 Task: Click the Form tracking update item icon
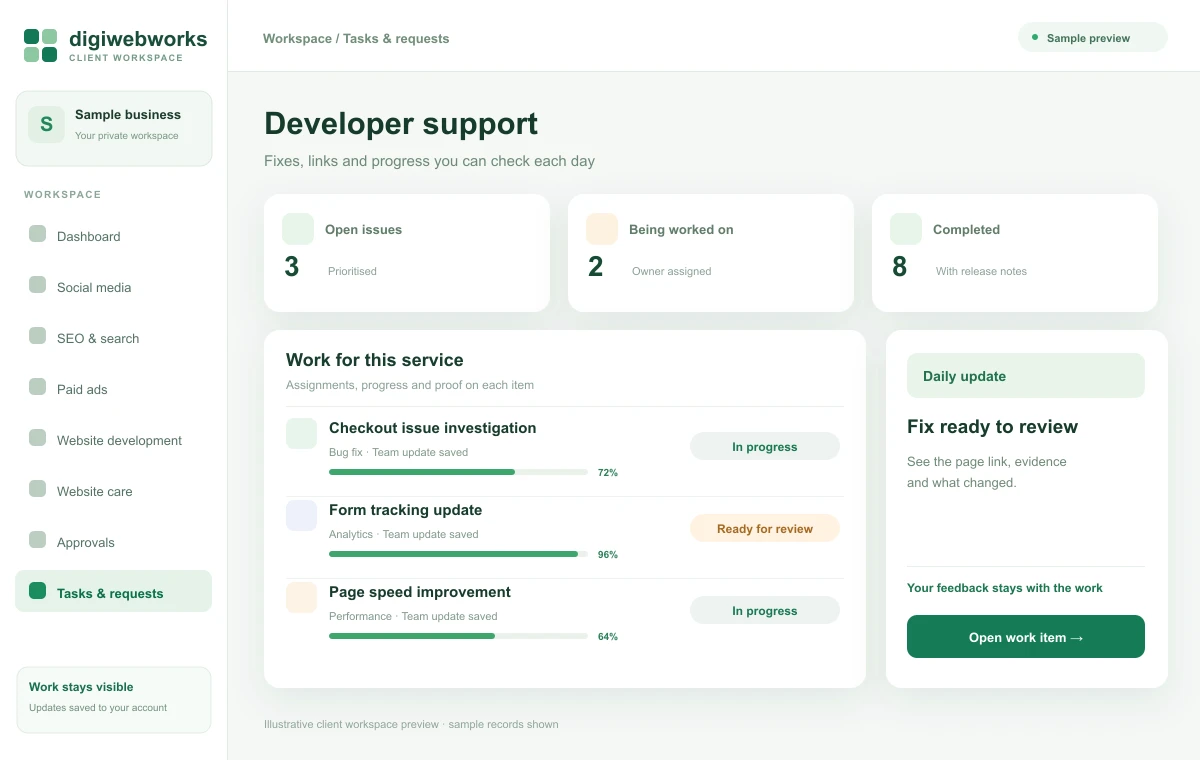(301, 515)
